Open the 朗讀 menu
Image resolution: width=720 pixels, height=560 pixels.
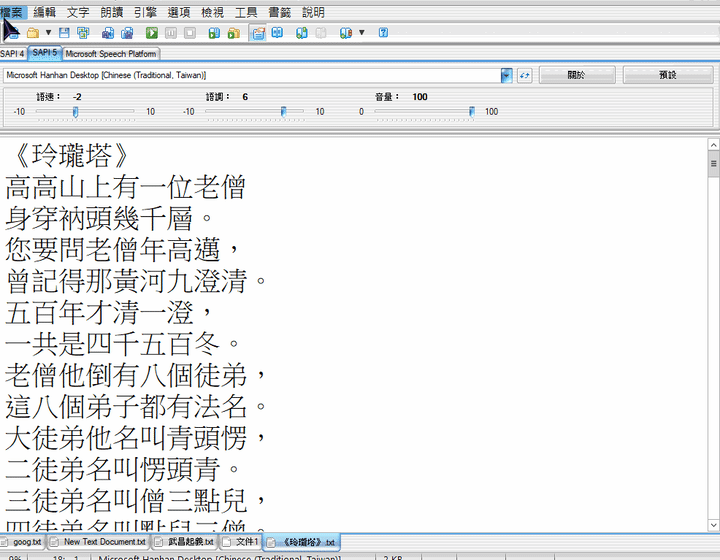click(x=112, y=12)
